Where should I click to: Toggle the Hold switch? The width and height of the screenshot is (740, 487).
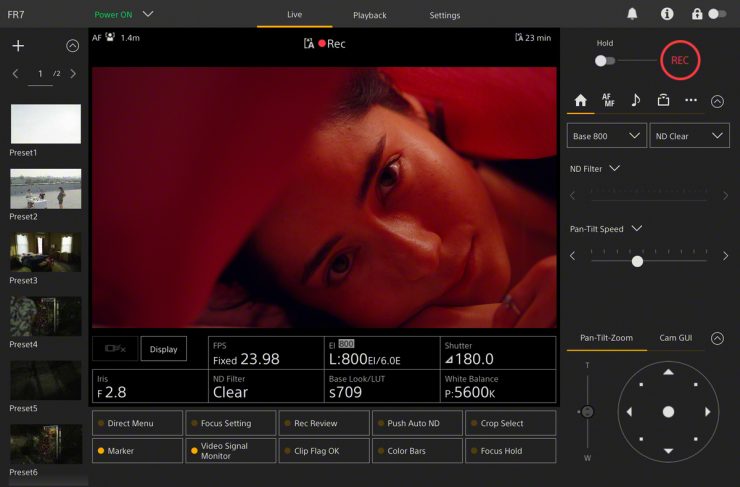[605, 60]
